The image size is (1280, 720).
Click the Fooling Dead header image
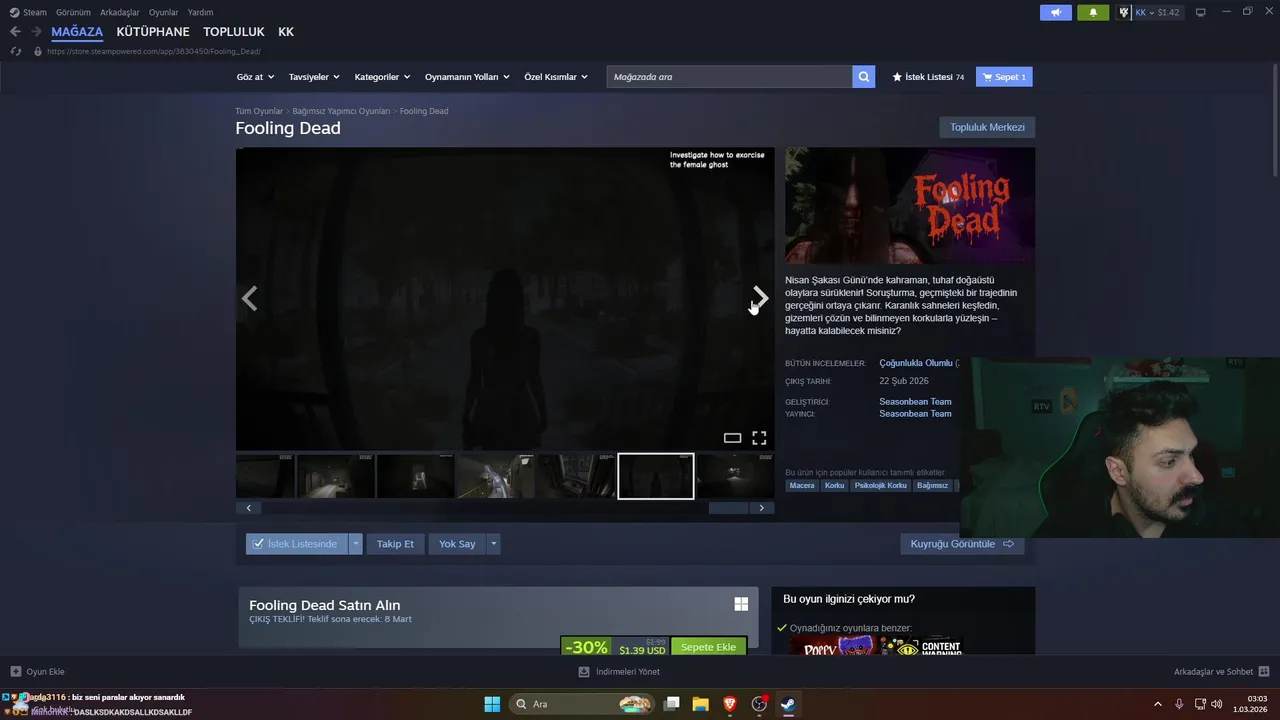910,205
